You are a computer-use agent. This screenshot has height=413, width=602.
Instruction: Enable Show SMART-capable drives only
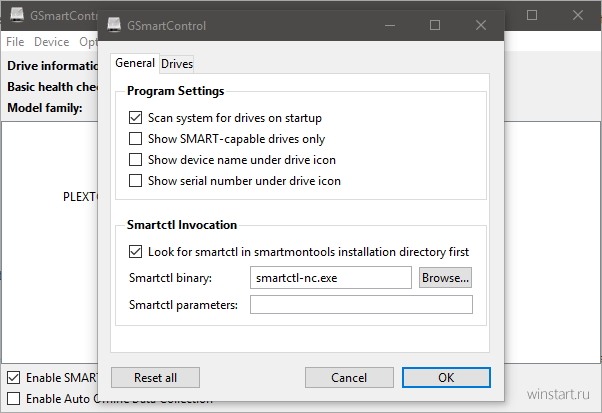136,139
